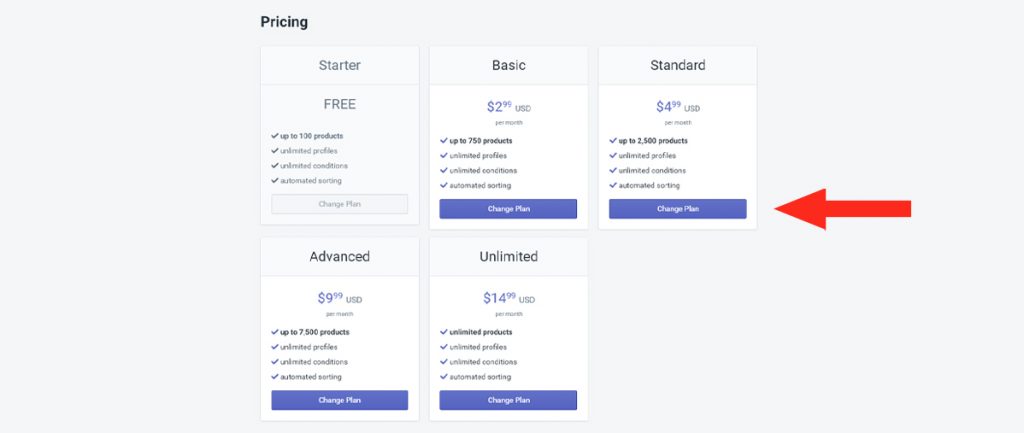Click the Pricing heading
This screenshot has height=433, width=1024.
tap(284, 22)
